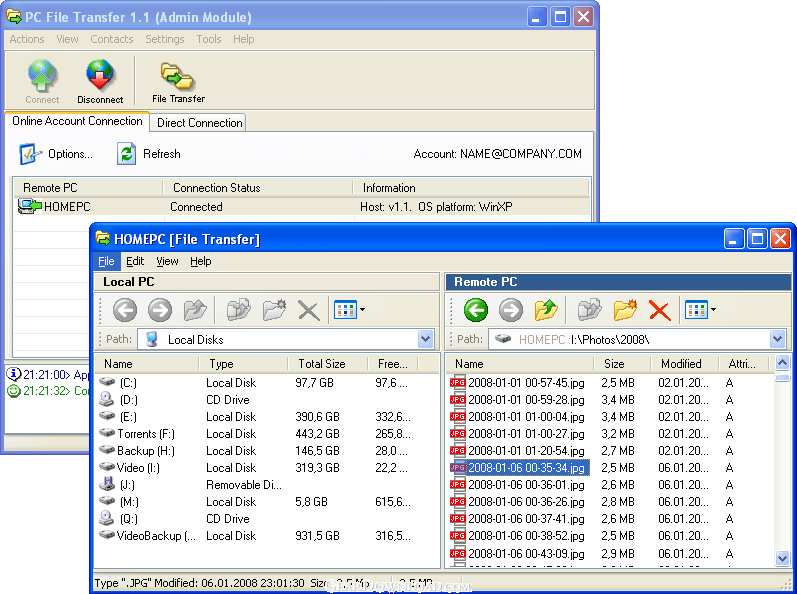Click the Local PC delete X icon
Image resolution: width=797 pixels, height=594 pixels.
tap(309, 310)
